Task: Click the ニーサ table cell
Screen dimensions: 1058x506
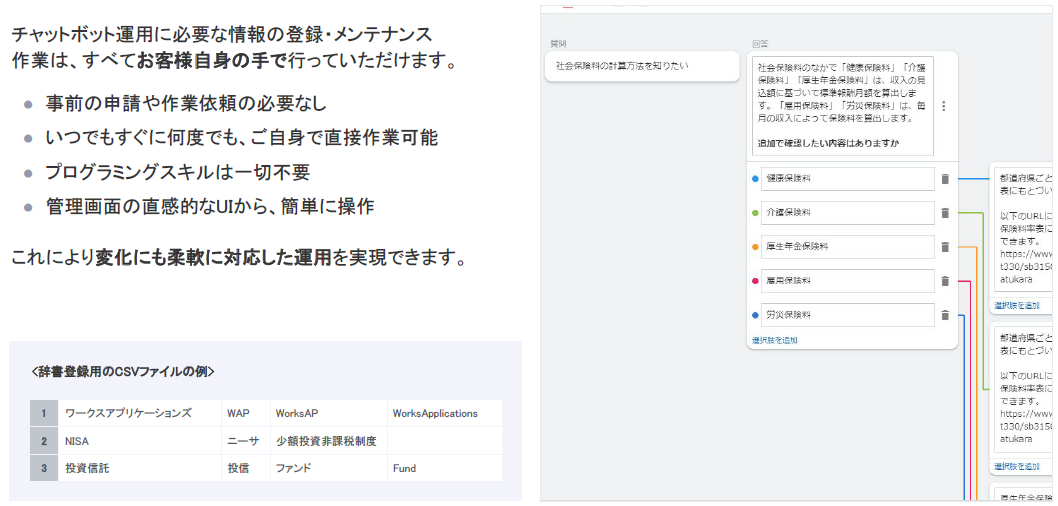Action: tap(246, 441)
